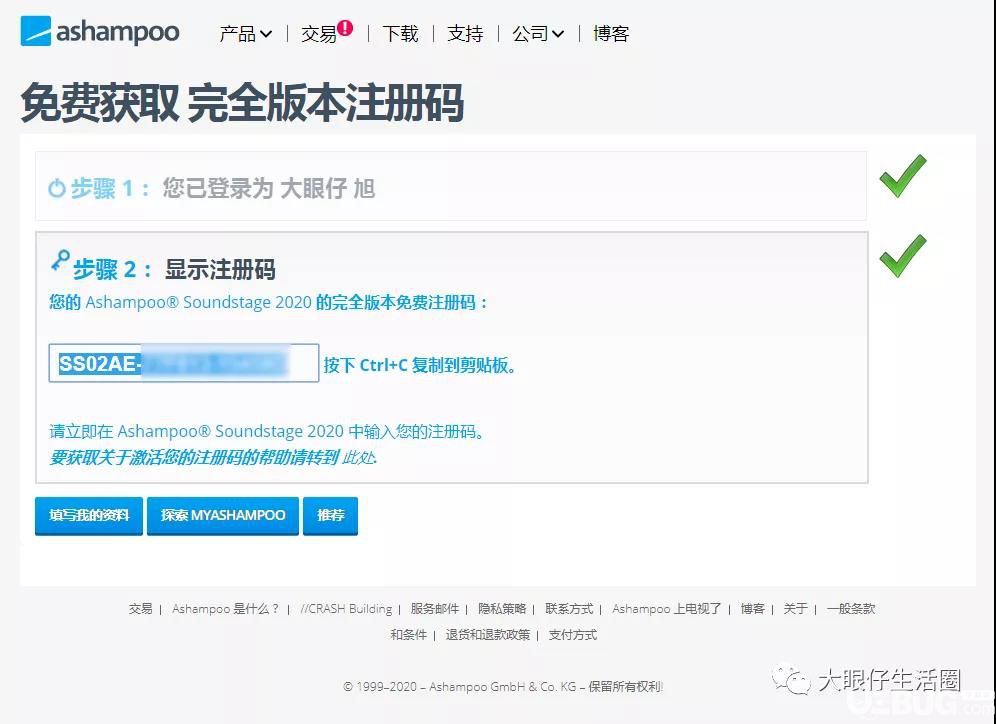Click the 填写我的资料 button
This screenshot has height=724, width=996.
89,516
